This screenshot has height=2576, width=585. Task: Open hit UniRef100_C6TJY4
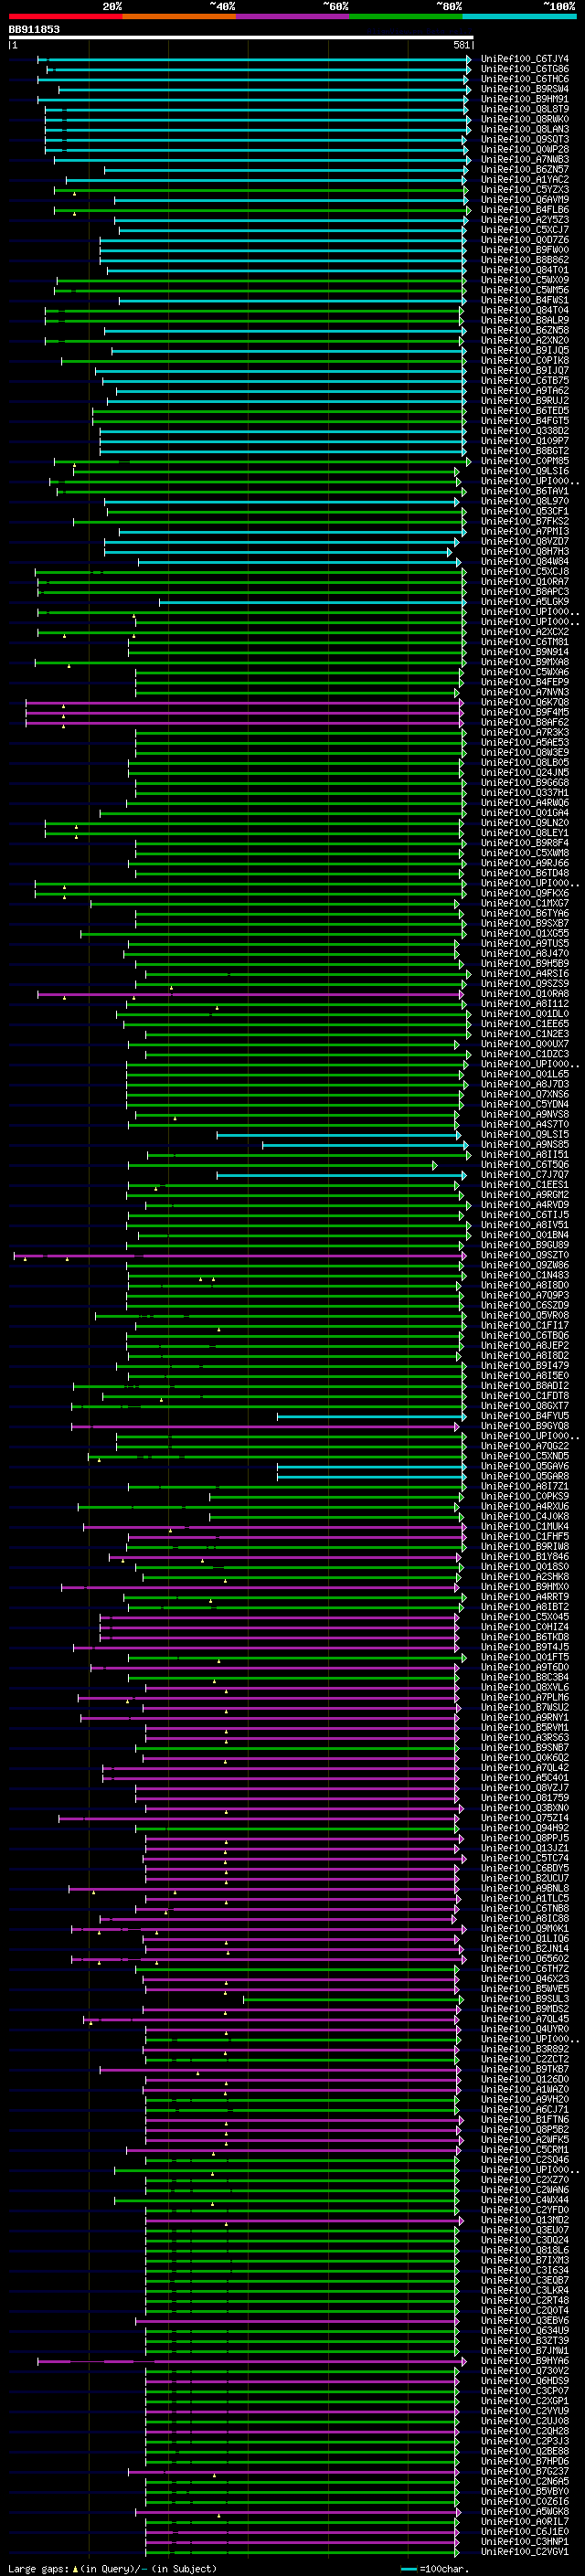click(x=525, y=59)
